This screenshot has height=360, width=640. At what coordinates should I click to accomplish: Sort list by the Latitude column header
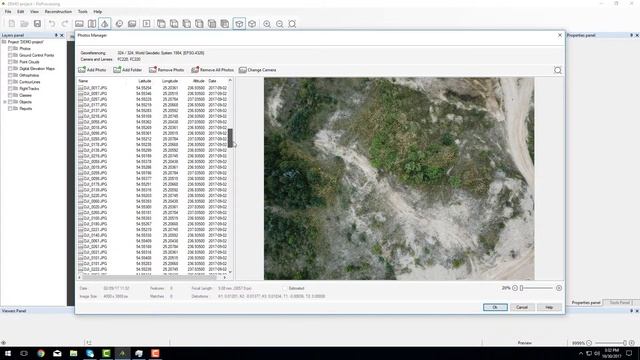click(144, 81)
